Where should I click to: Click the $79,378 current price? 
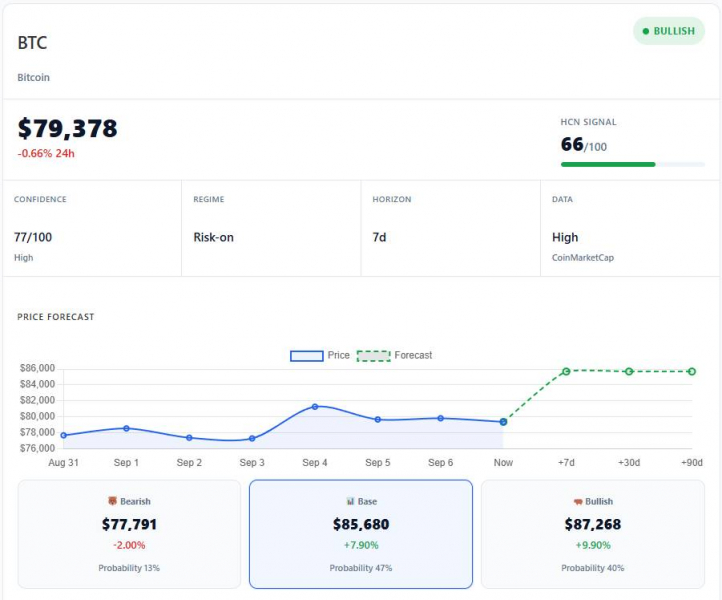pyautogui.click(x=68, y=128)
